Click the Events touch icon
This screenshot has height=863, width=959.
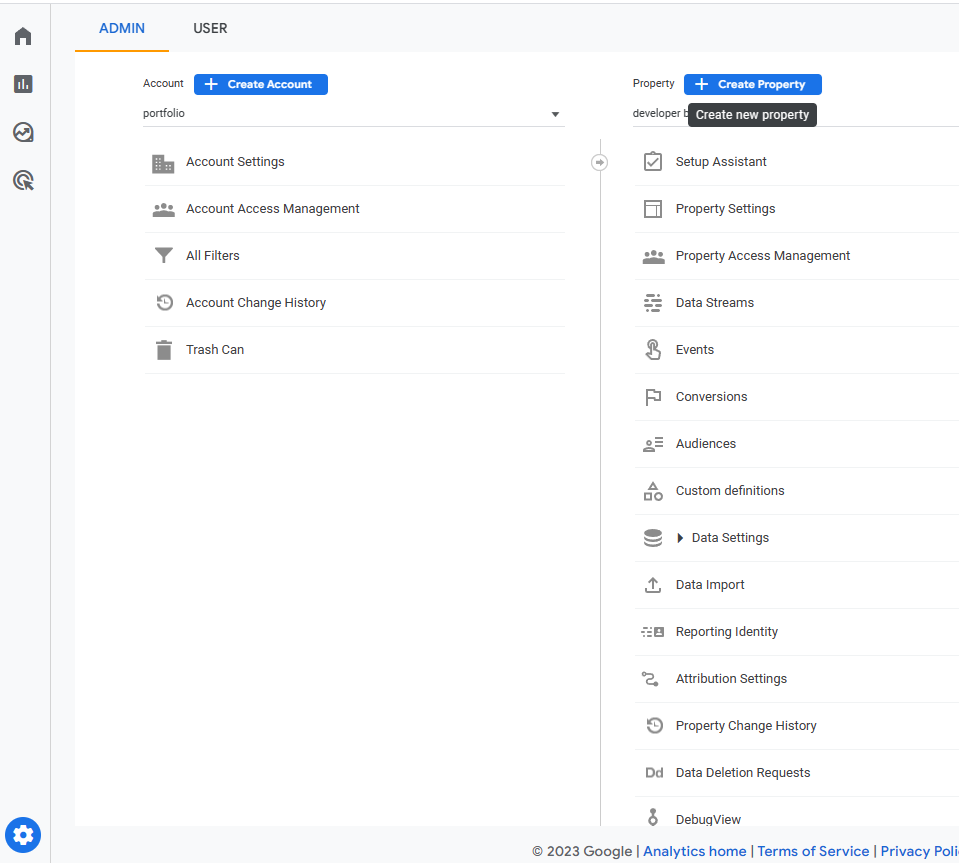(x=653, y=350)
